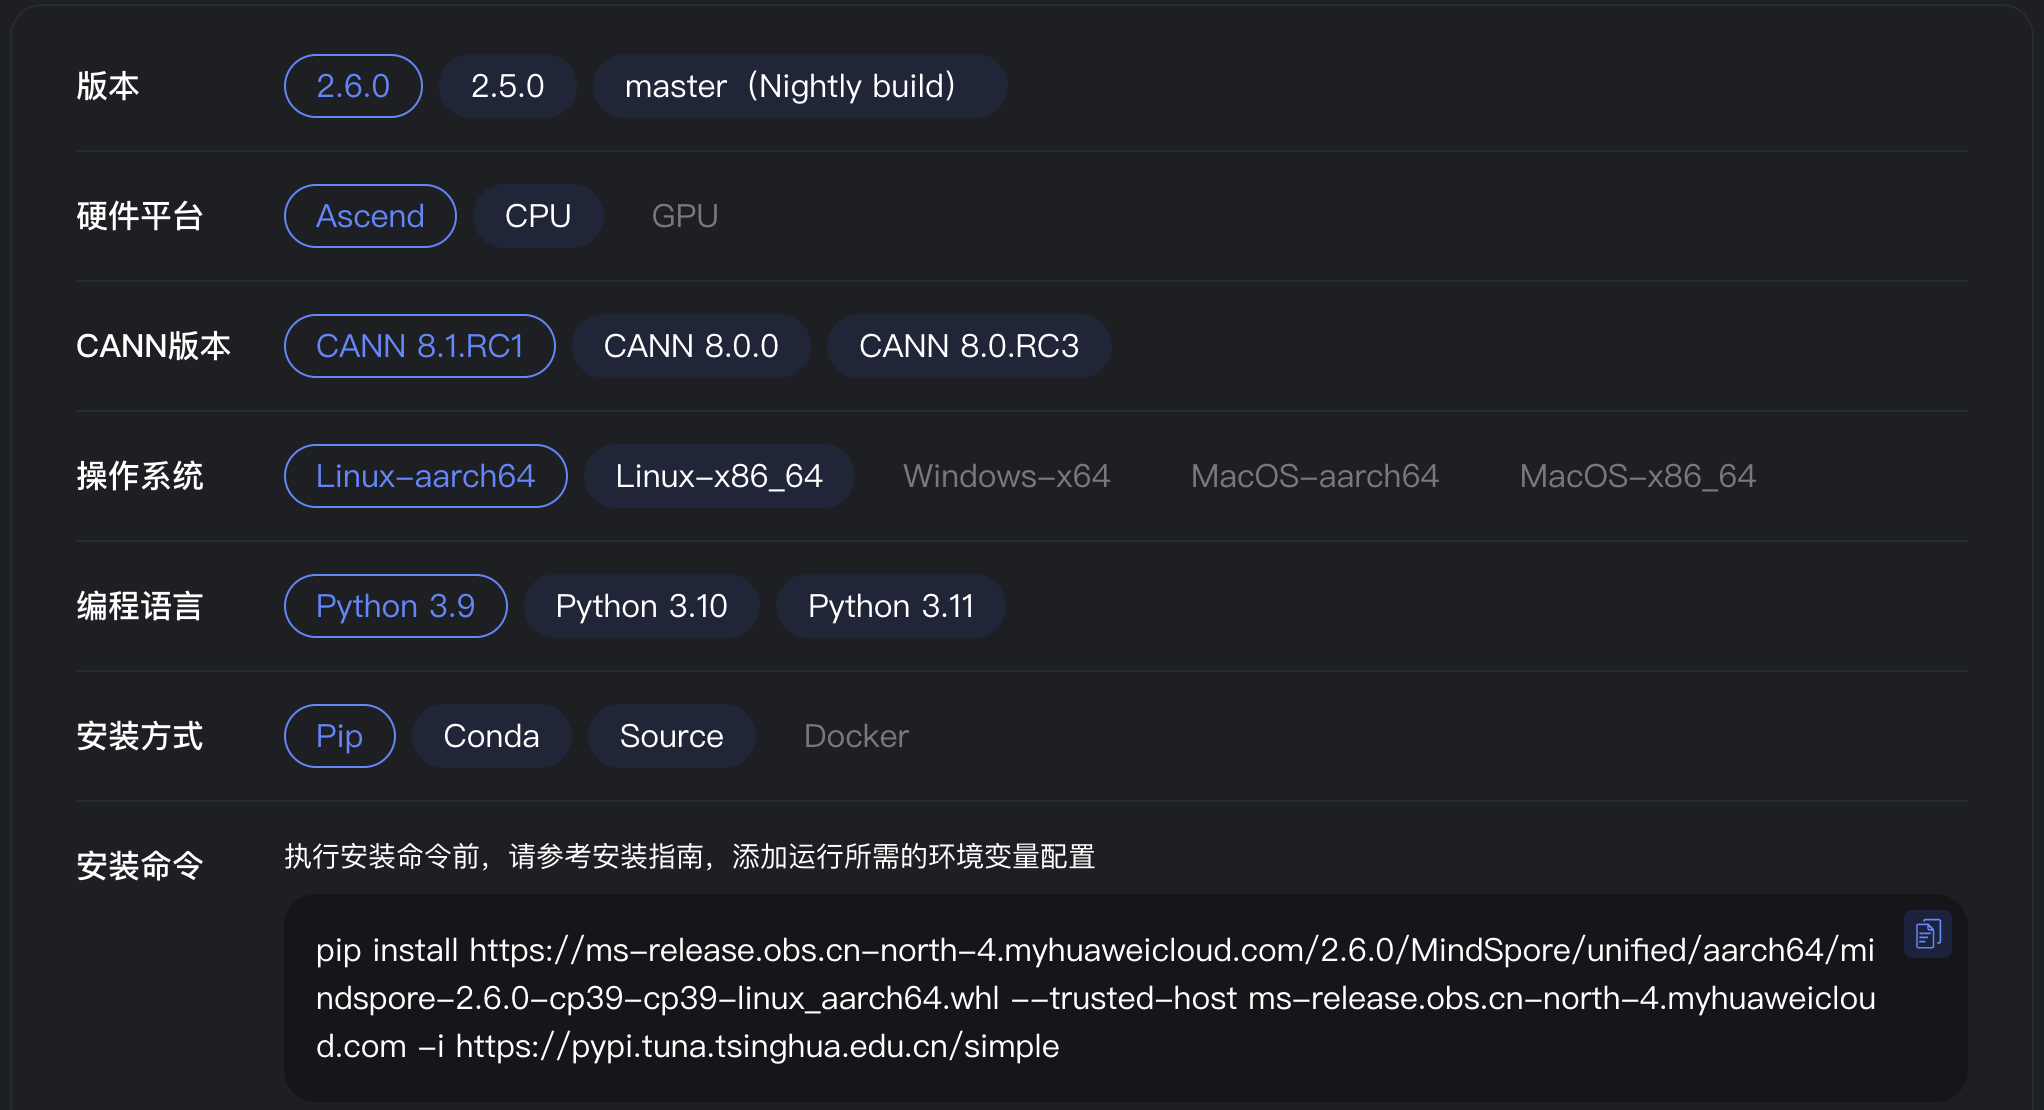Click the disabled GPU platform option
2044x1110 pixels.
point(684,216)
